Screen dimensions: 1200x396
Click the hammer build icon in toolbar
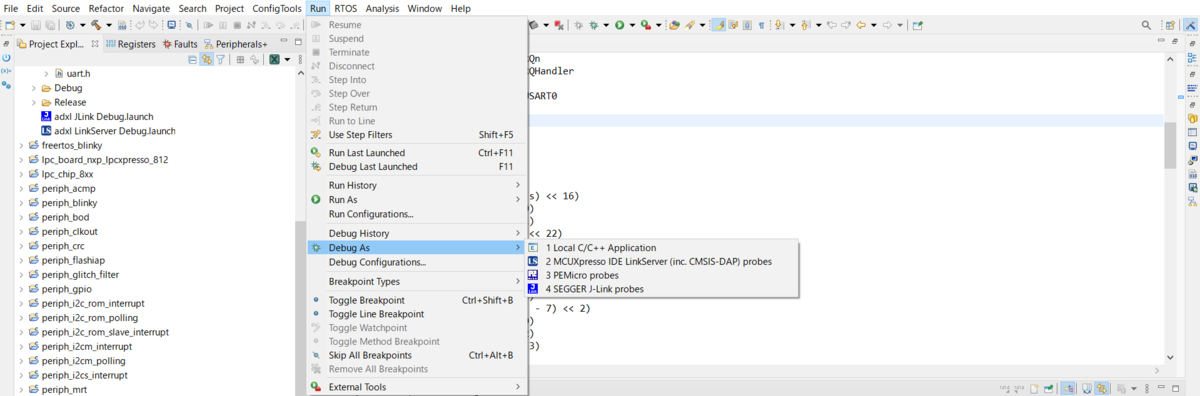click(x=97, y=25)
